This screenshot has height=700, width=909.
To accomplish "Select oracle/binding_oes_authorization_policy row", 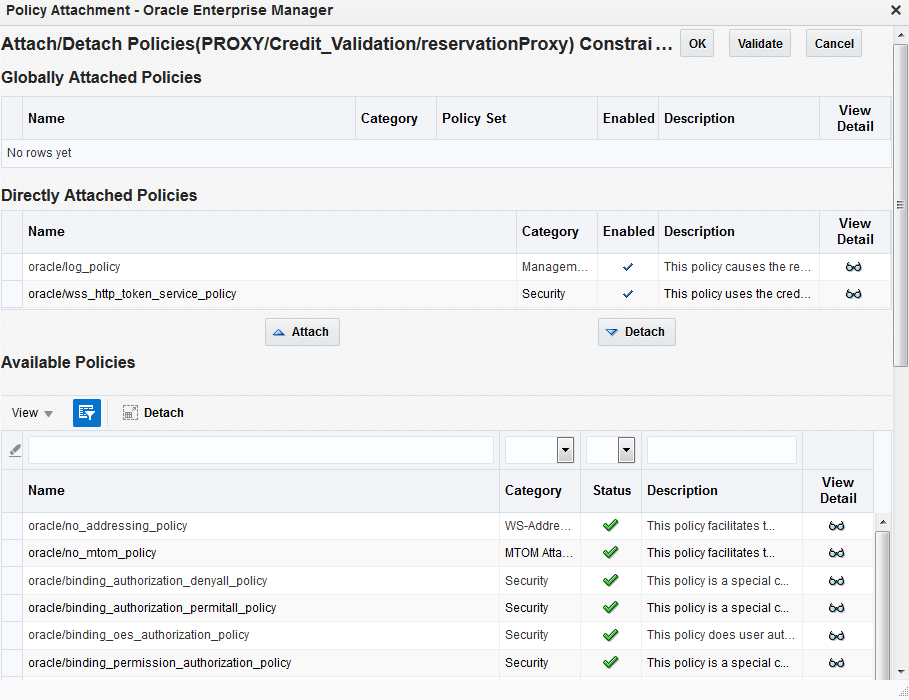I will 437,635.
